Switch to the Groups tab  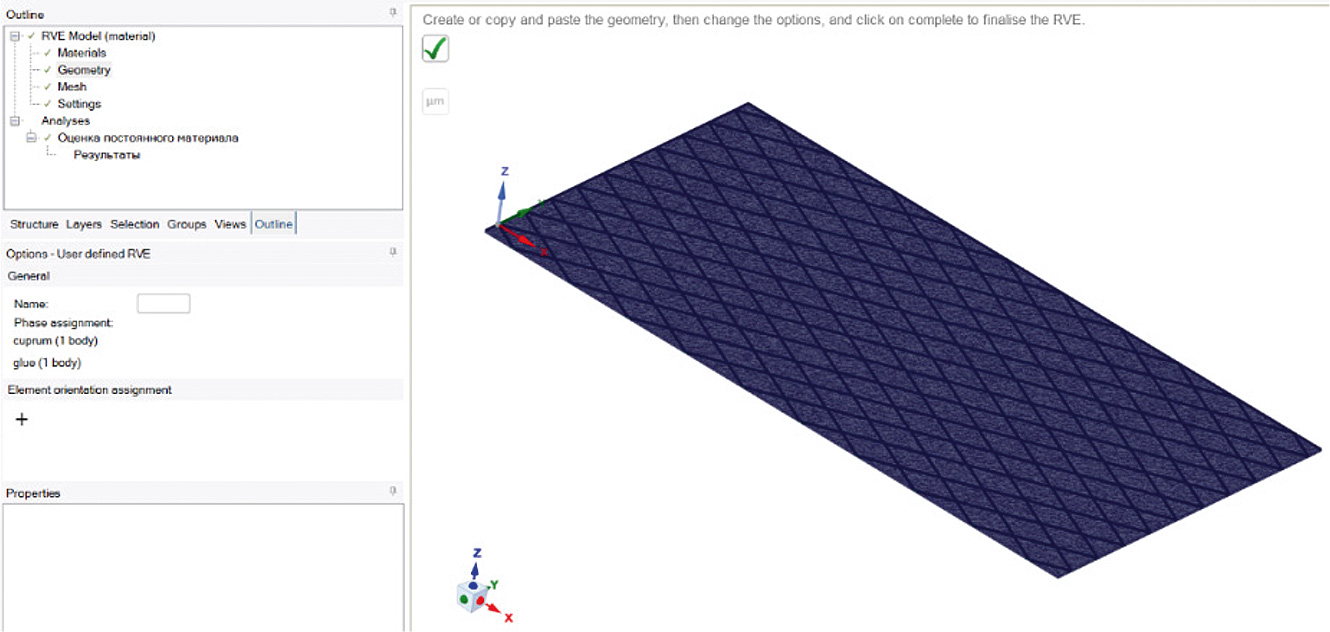pos(187,224)
